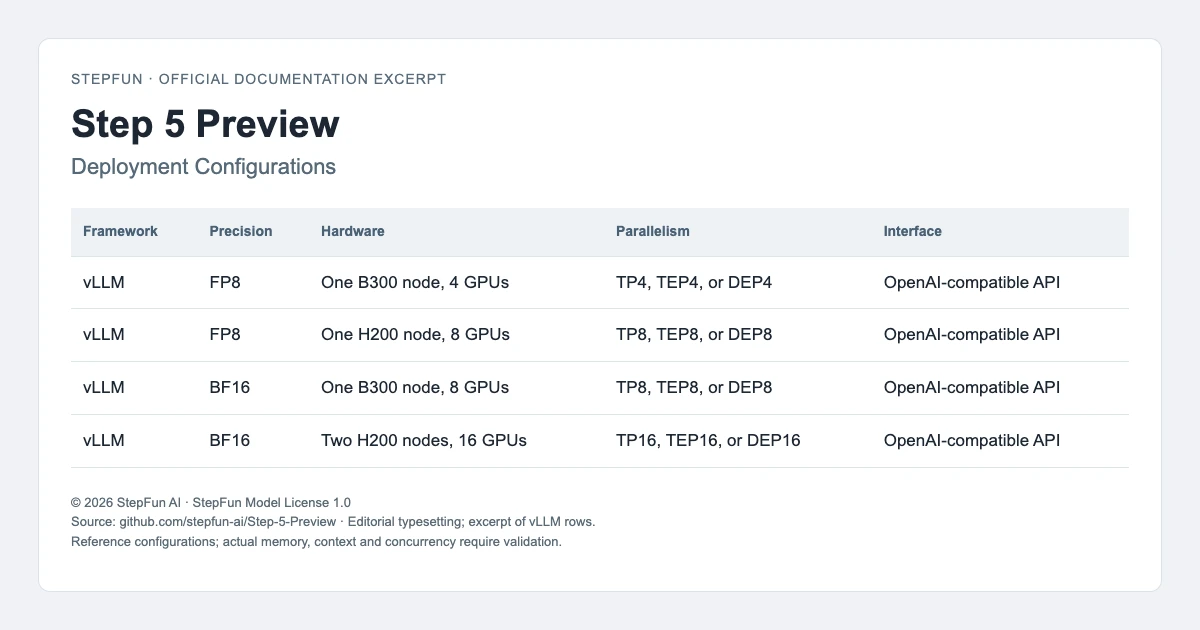1200x630 pixels.
Task: Select "OpenAI-compatible API" in the Two H200 nodes row
Action: (972, 440)
